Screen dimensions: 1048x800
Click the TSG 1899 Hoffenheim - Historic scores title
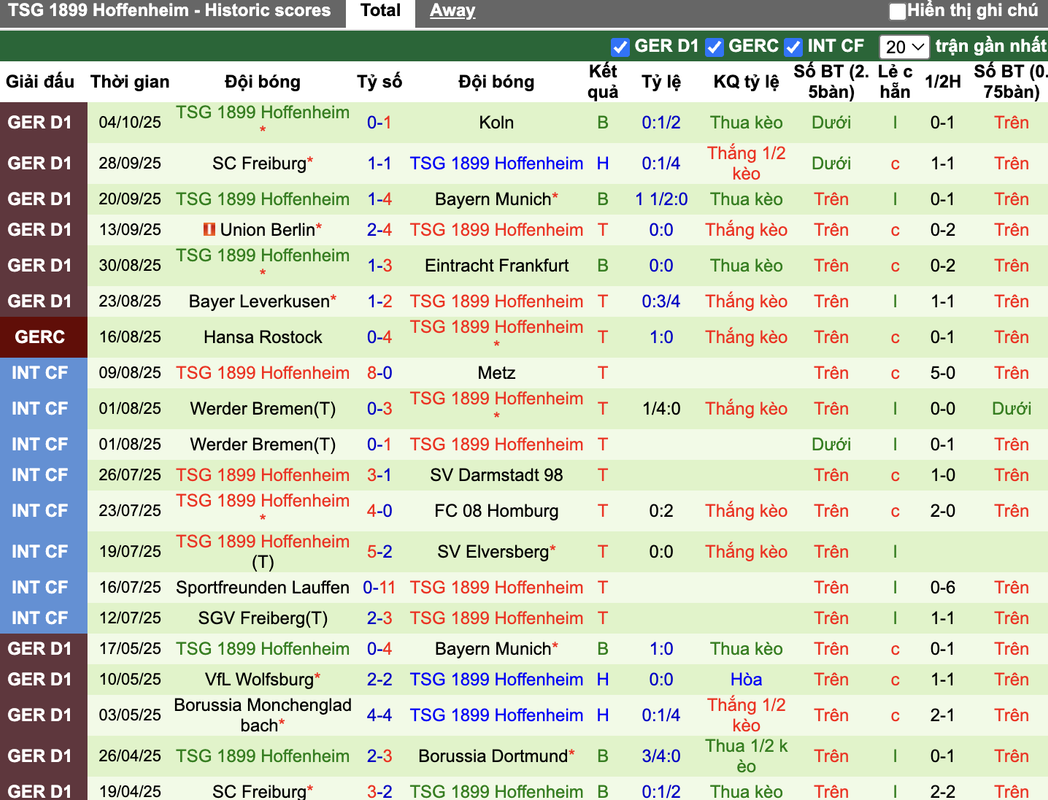click(x=169, y=11)
